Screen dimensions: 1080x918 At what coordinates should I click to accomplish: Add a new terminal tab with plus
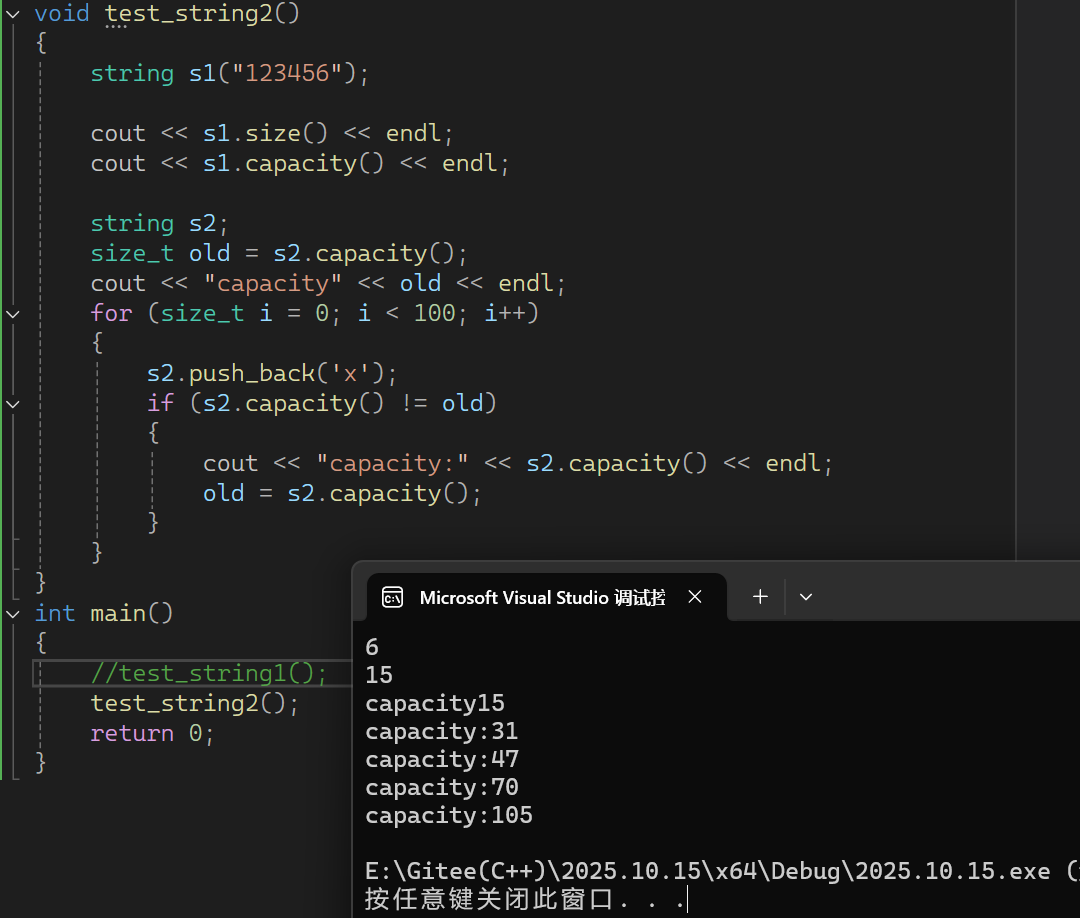(x=760, y=596)
